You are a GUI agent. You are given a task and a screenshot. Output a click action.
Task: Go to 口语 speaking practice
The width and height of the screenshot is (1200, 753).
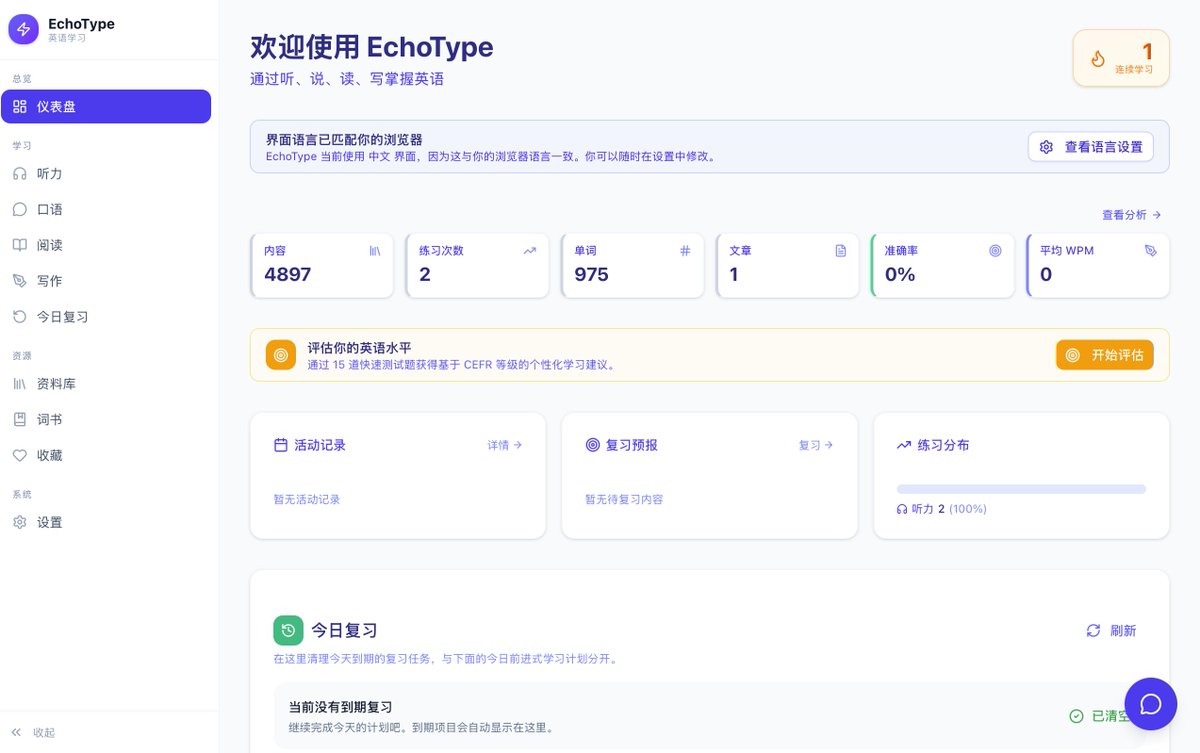coord(106,209)
